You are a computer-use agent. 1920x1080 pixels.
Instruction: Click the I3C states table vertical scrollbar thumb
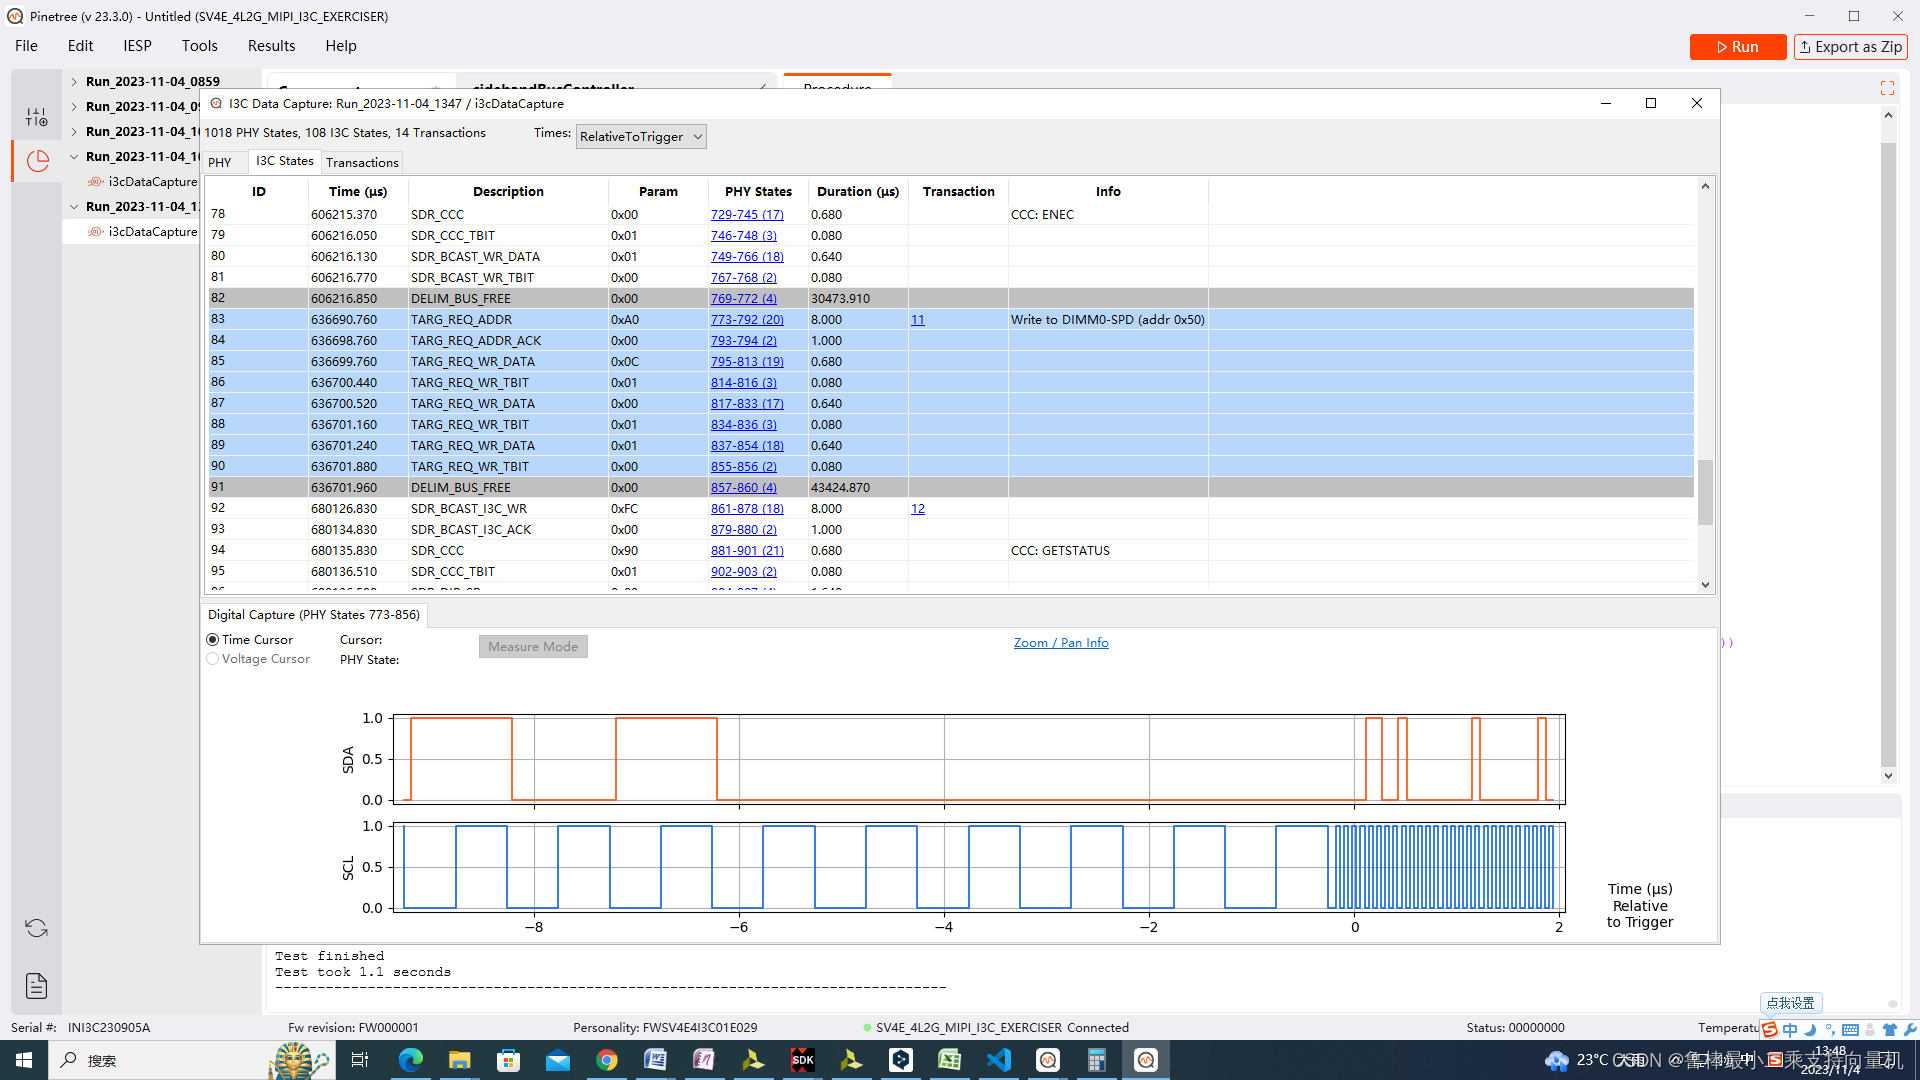click(1705, 491)
